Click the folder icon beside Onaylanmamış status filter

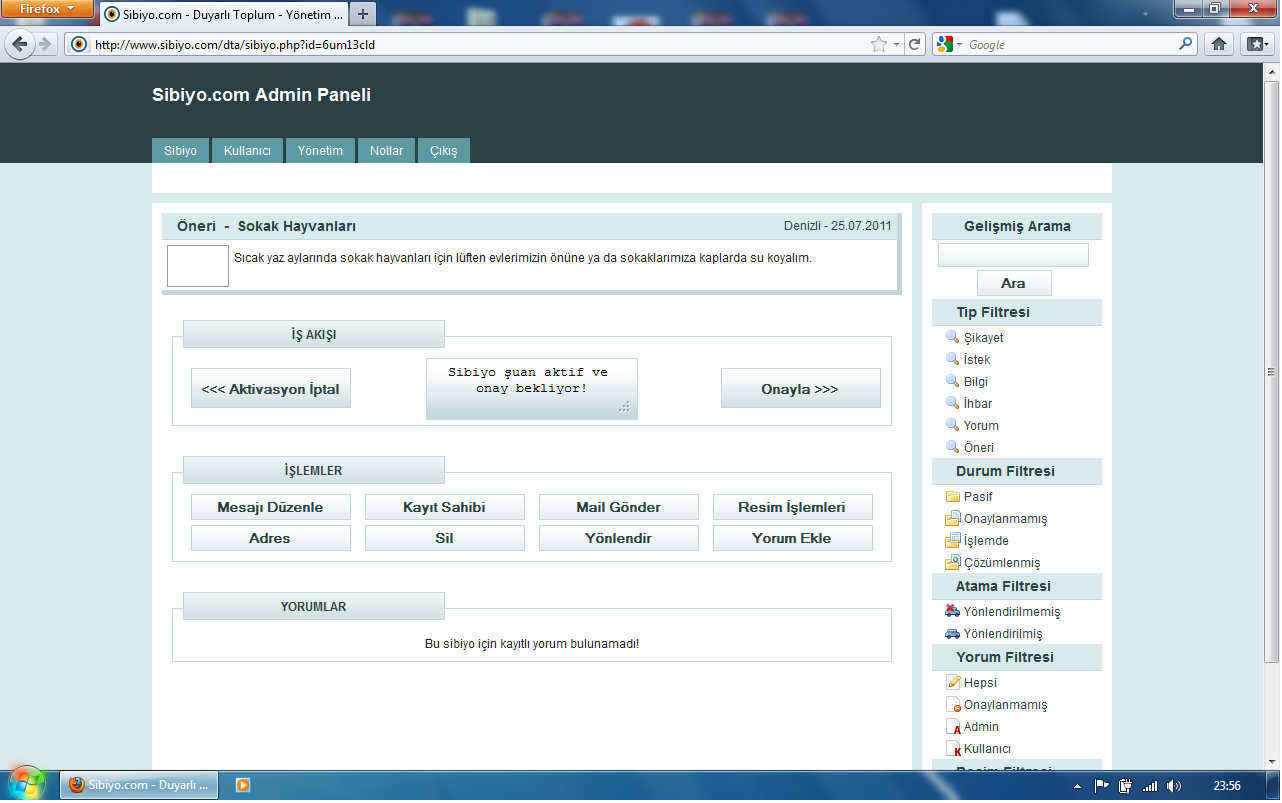point(952,519)
